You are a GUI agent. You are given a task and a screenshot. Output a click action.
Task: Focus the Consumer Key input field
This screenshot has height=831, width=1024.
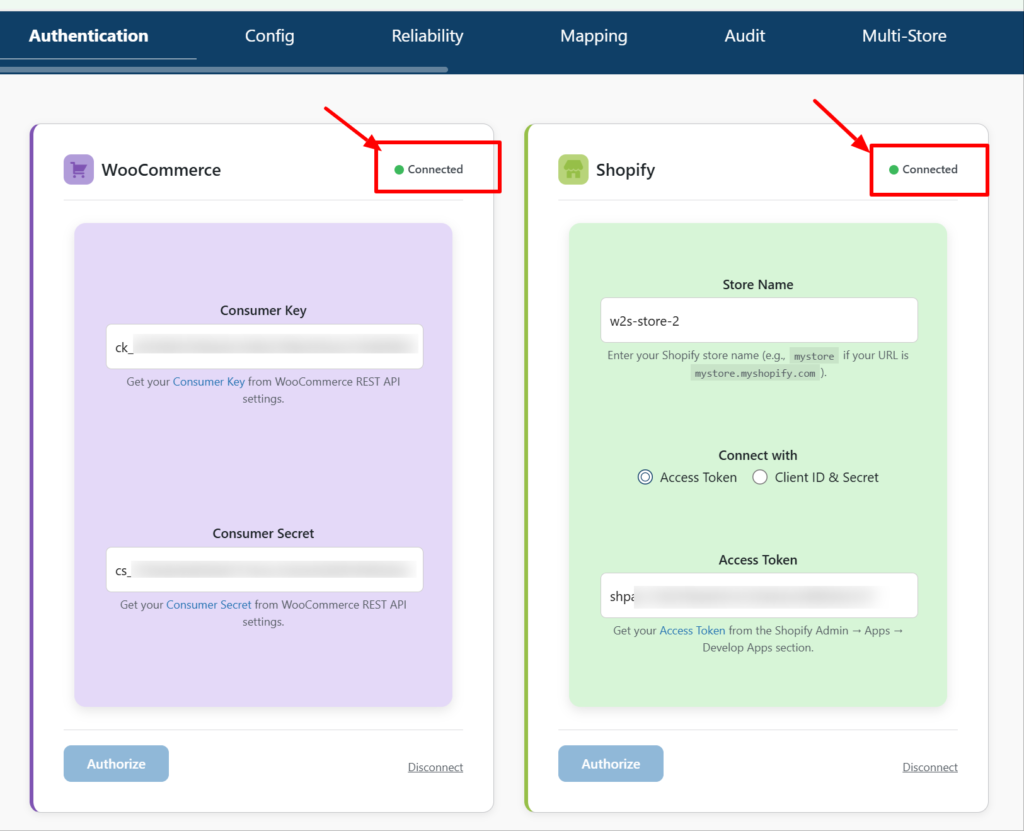click(264, 346)
